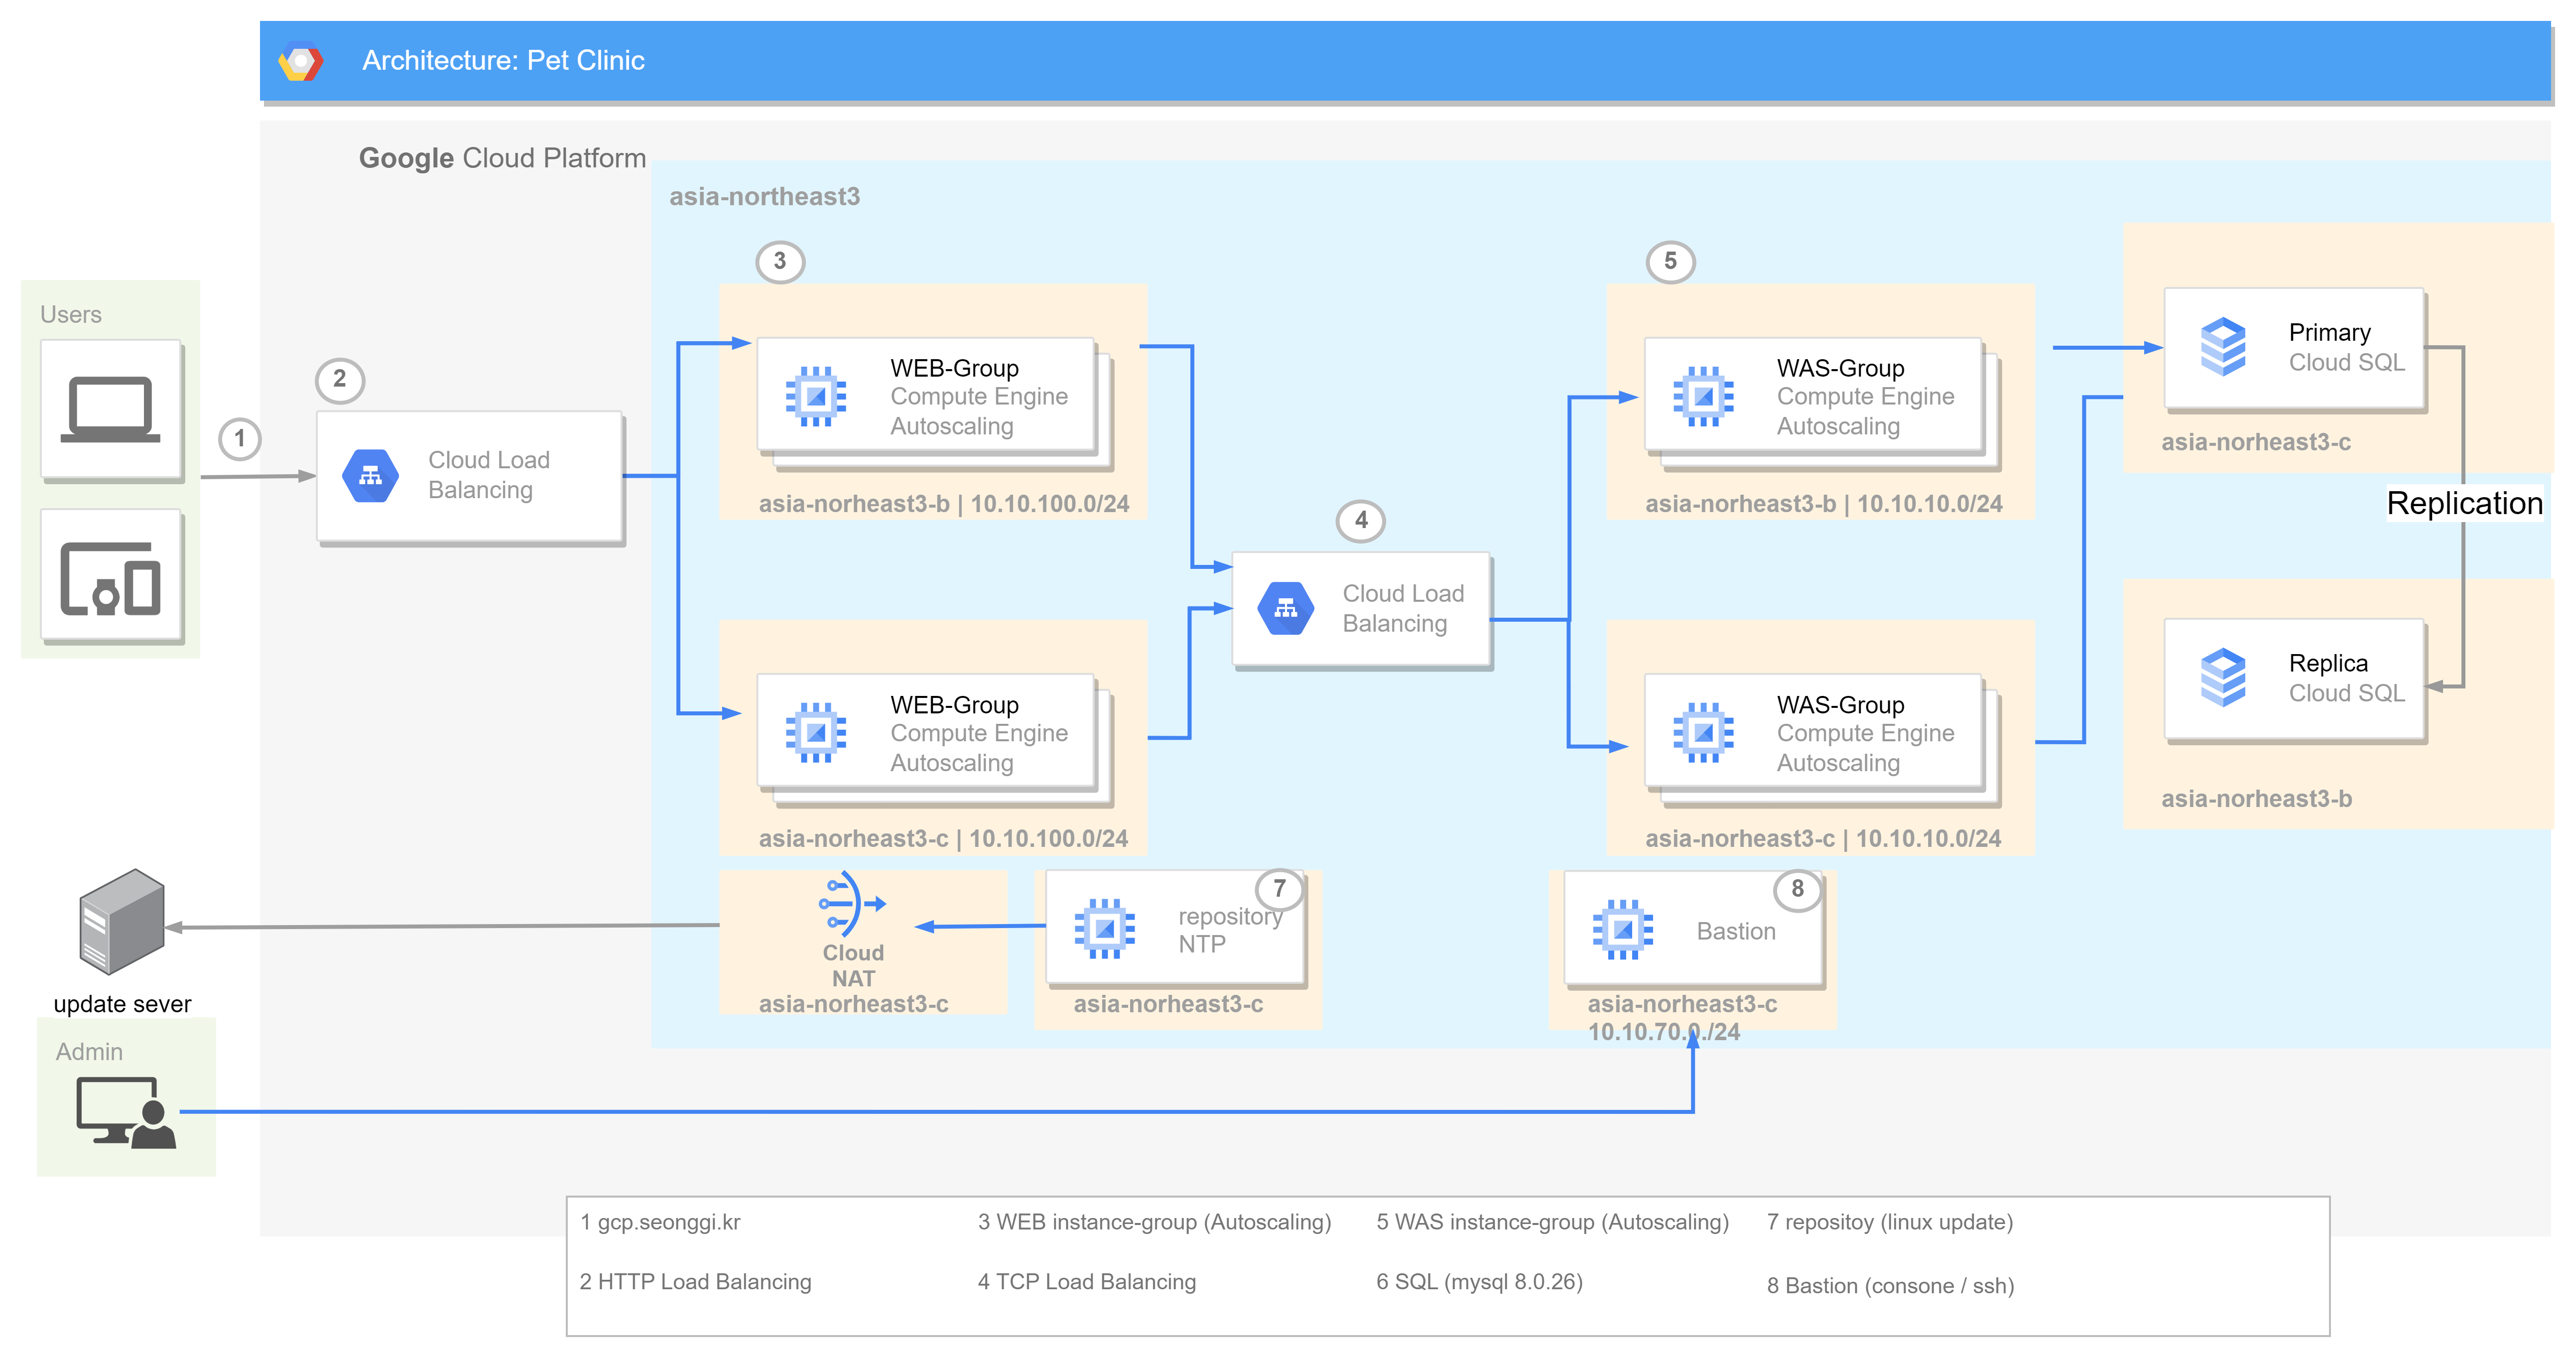Click the first Cloud Load Balancing hexagon icon
This screenshot has width=2576, height=1357.
[x=370, y=476]
